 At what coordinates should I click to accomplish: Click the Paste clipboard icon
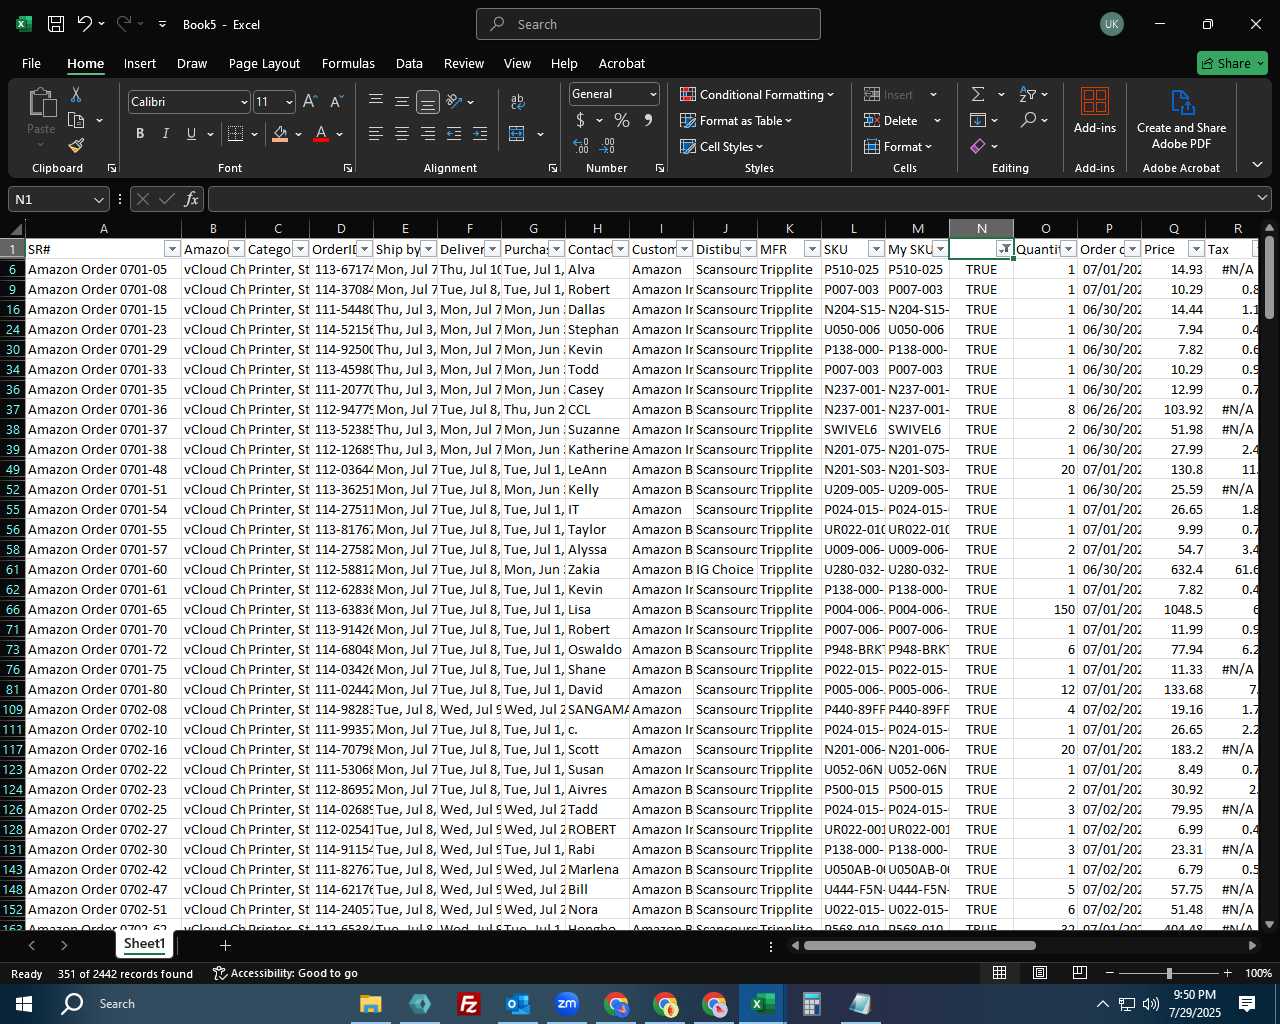point(42,103)
